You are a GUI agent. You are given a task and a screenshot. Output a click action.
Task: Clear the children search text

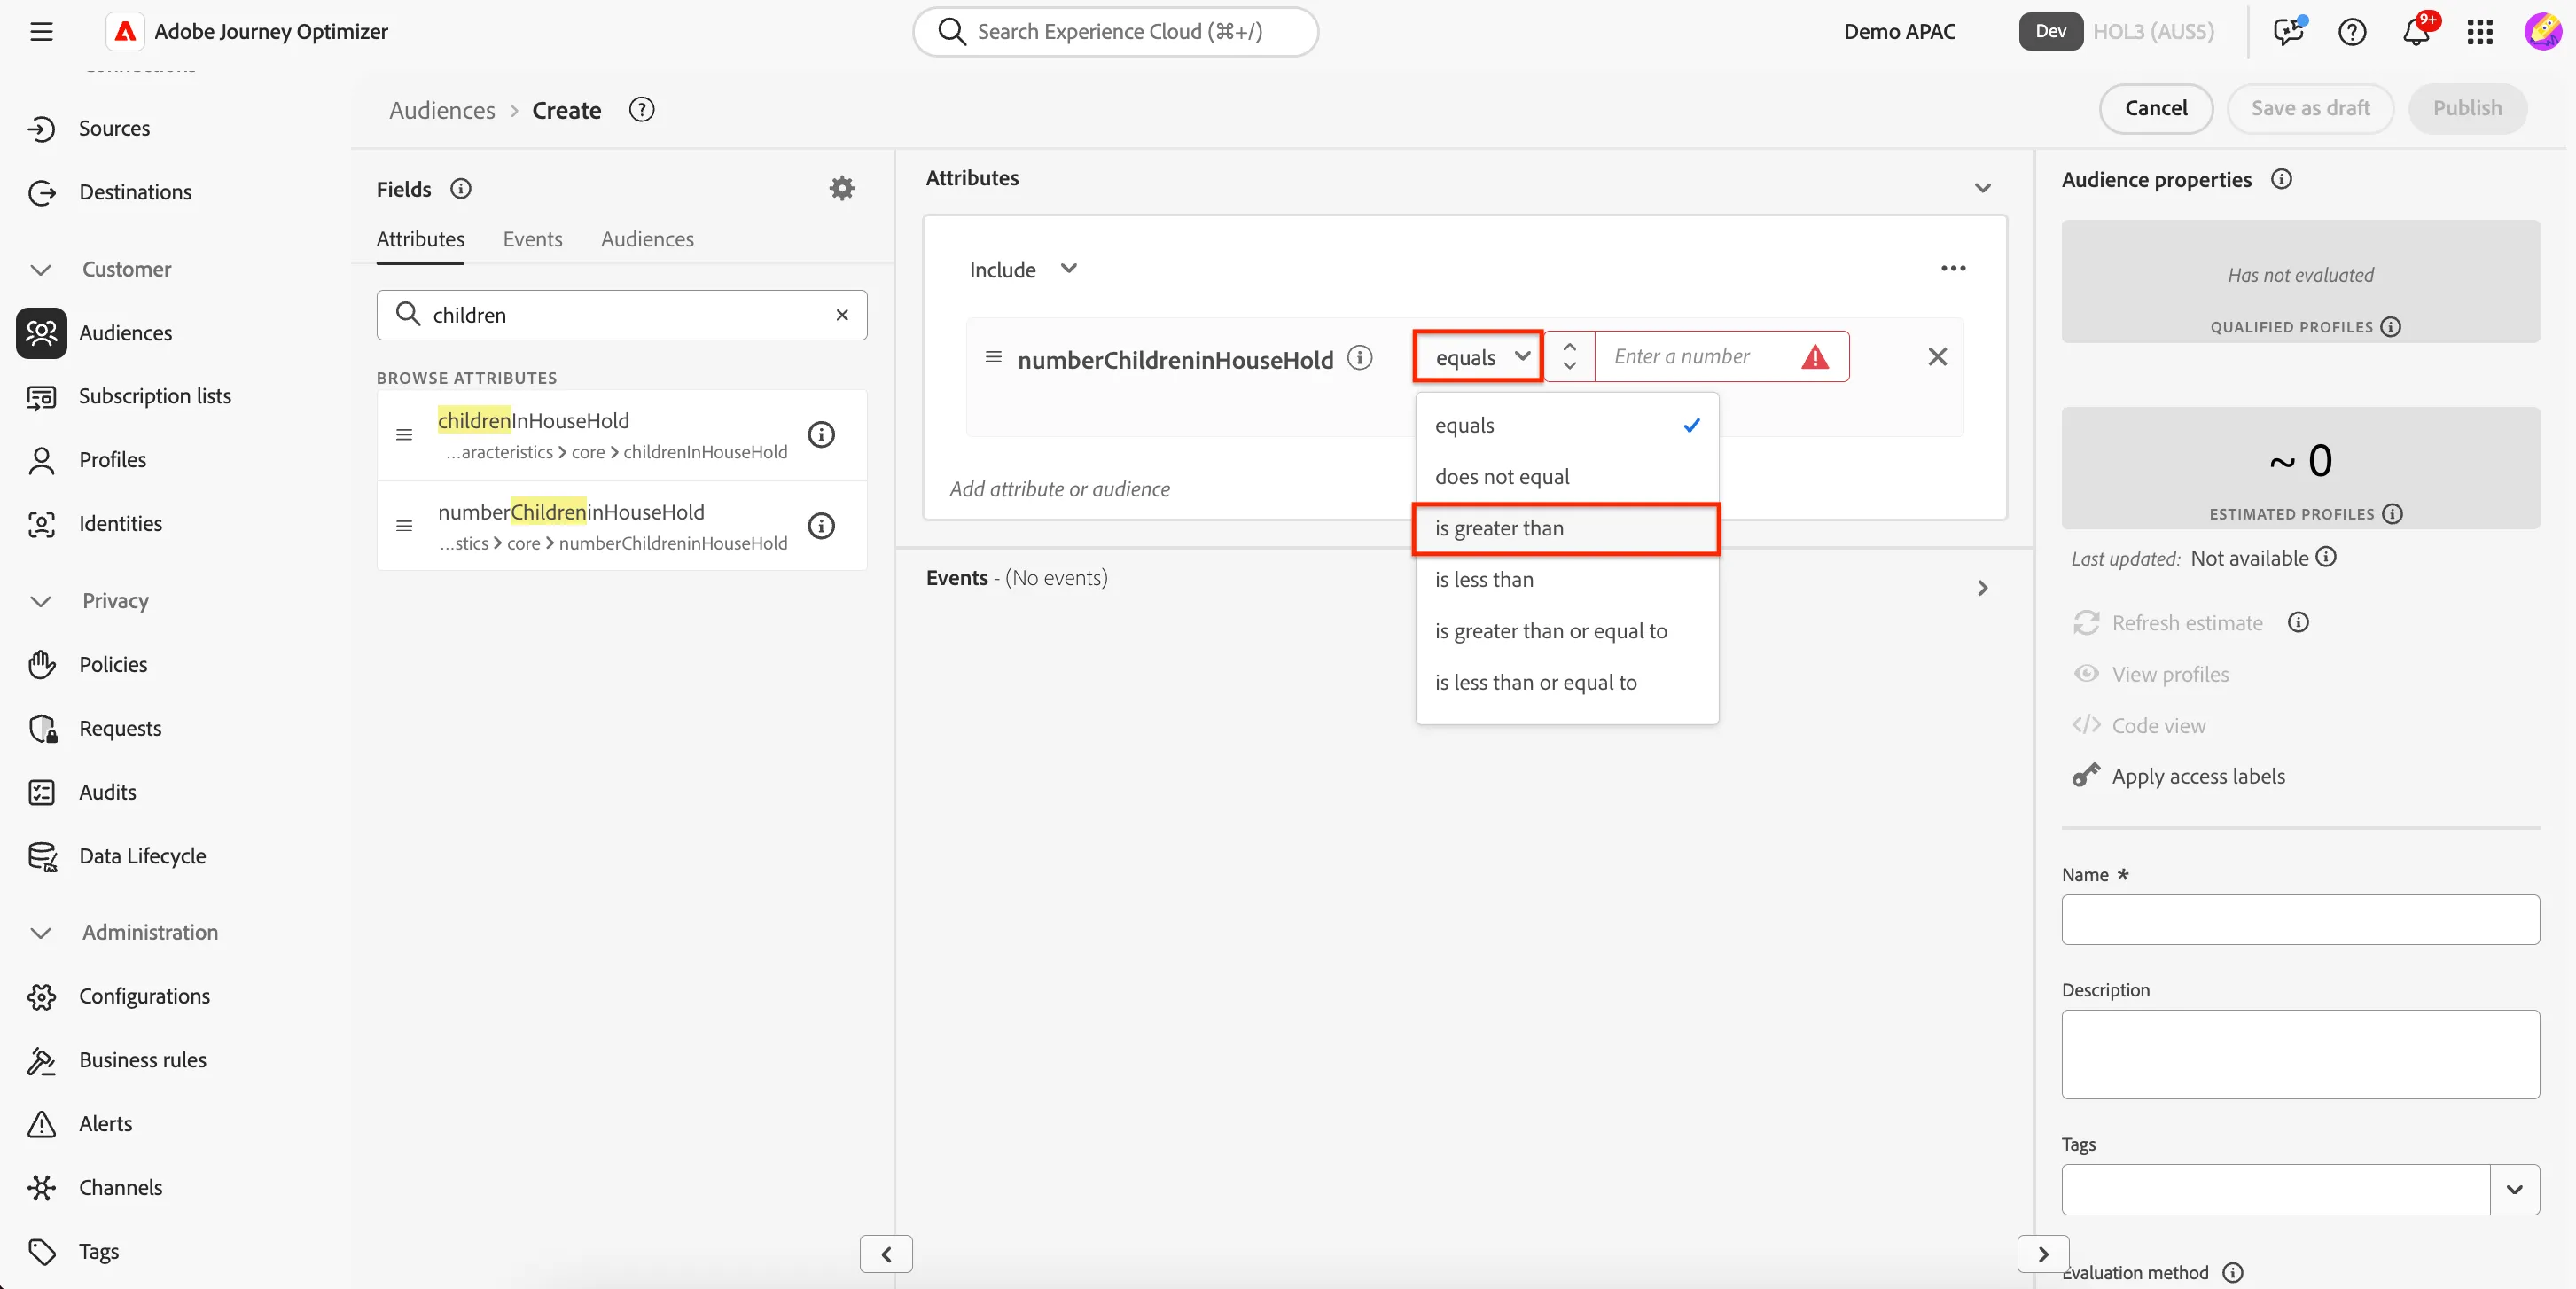(x=842, y=315)
